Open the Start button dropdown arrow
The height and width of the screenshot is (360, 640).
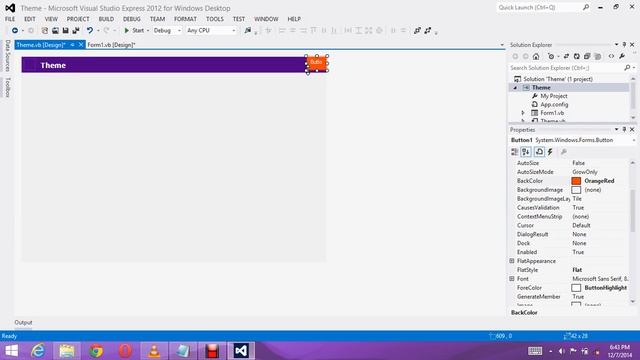(148, 31)
